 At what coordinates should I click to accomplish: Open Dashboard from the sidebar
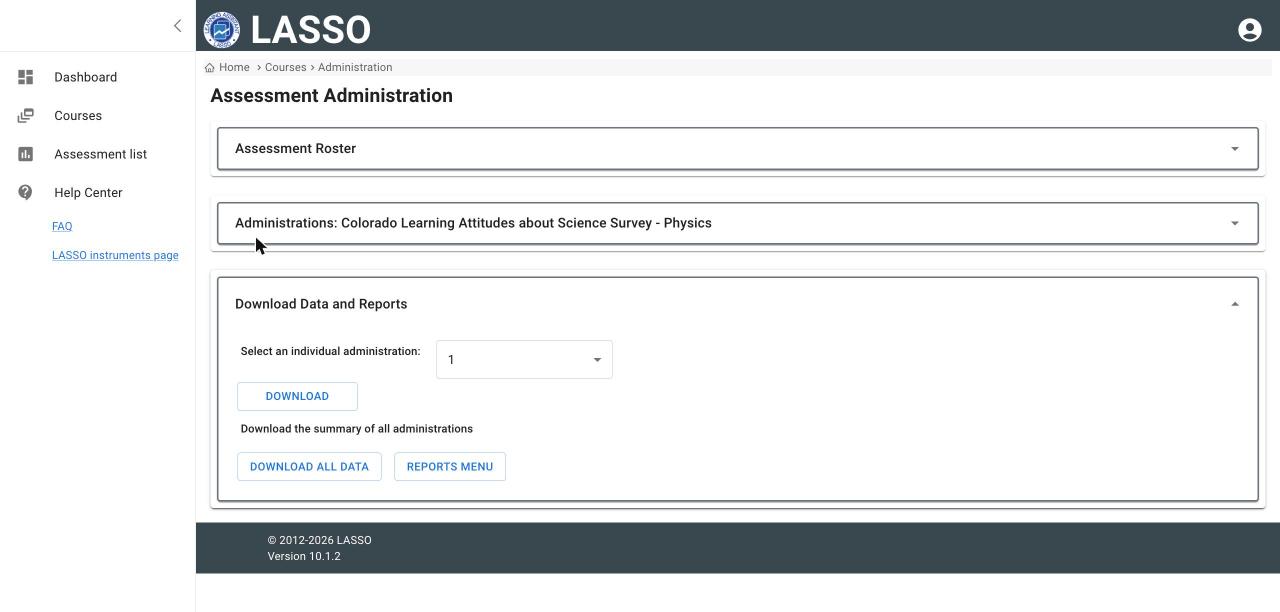point(85,77)
